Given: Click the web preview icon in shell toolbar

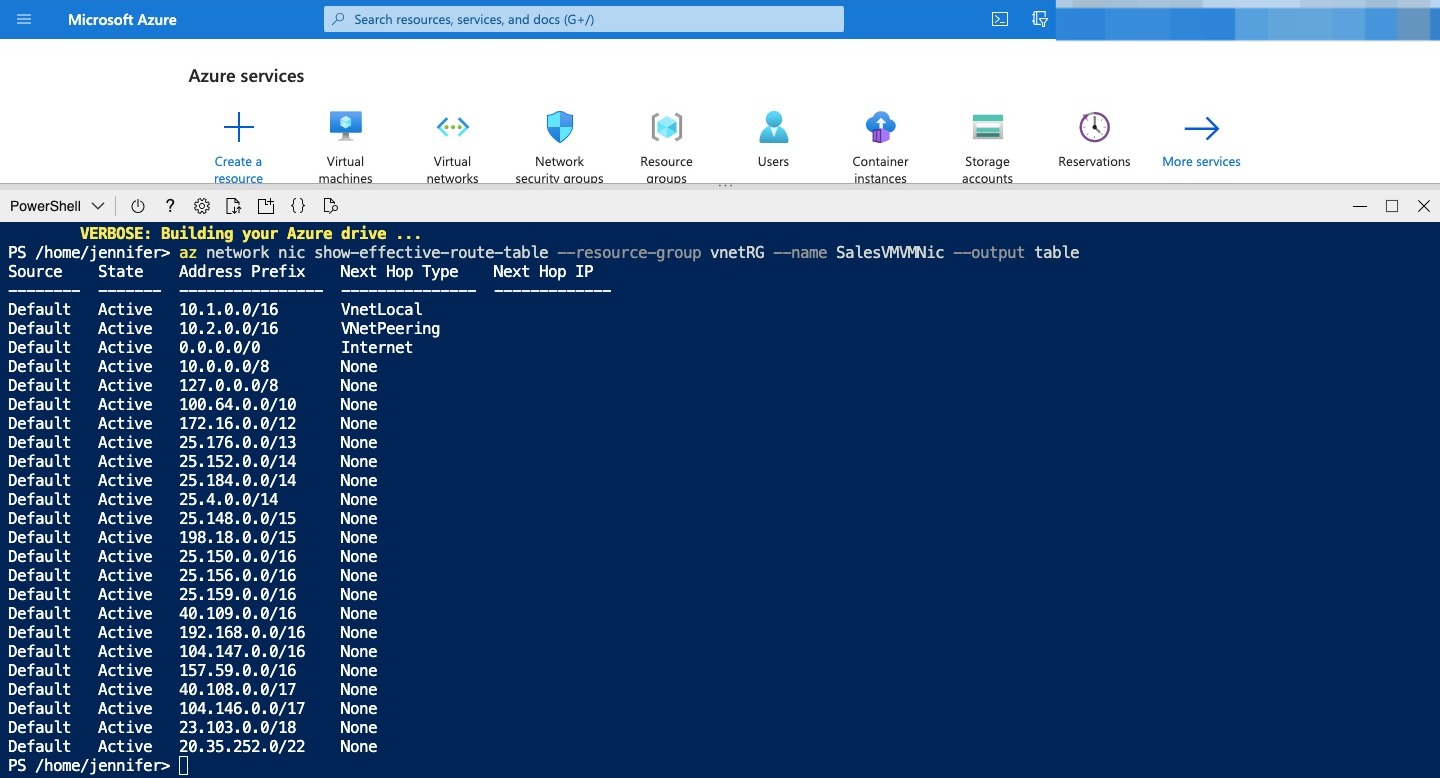Looking at the screenshot, I should pos(330,206).
